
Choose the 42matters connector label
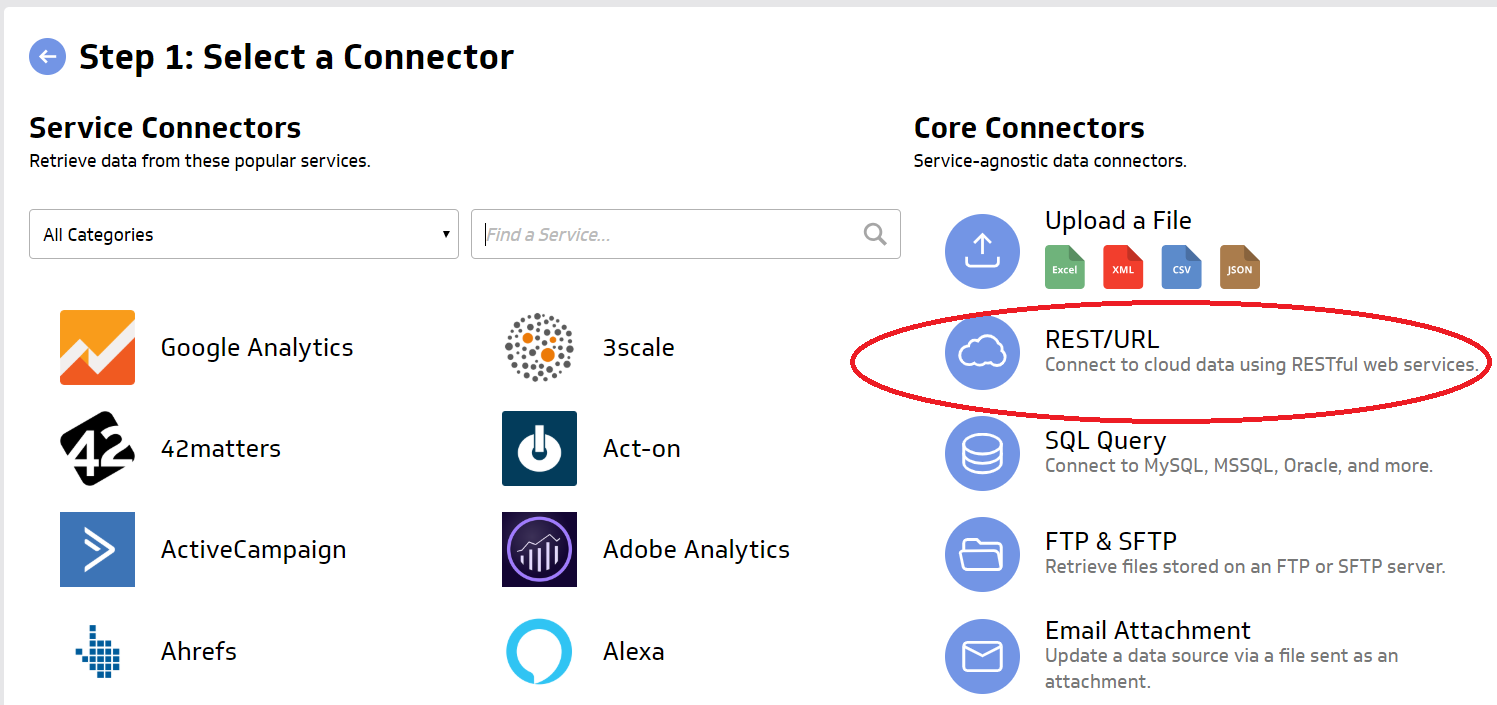pyautogui.click(x=221, y=449)
